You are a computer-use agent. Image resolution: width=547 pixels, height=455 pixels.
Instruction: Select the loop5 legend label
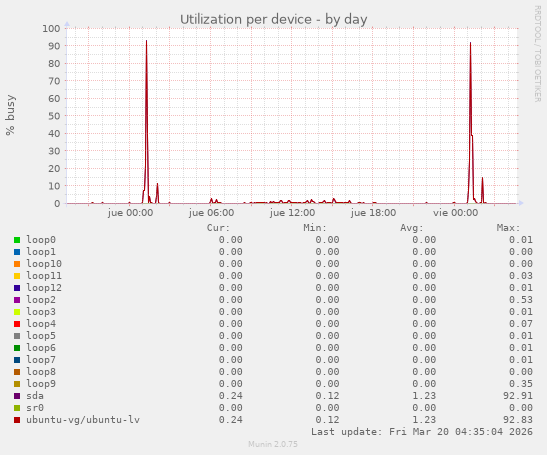tap(41, 336)
